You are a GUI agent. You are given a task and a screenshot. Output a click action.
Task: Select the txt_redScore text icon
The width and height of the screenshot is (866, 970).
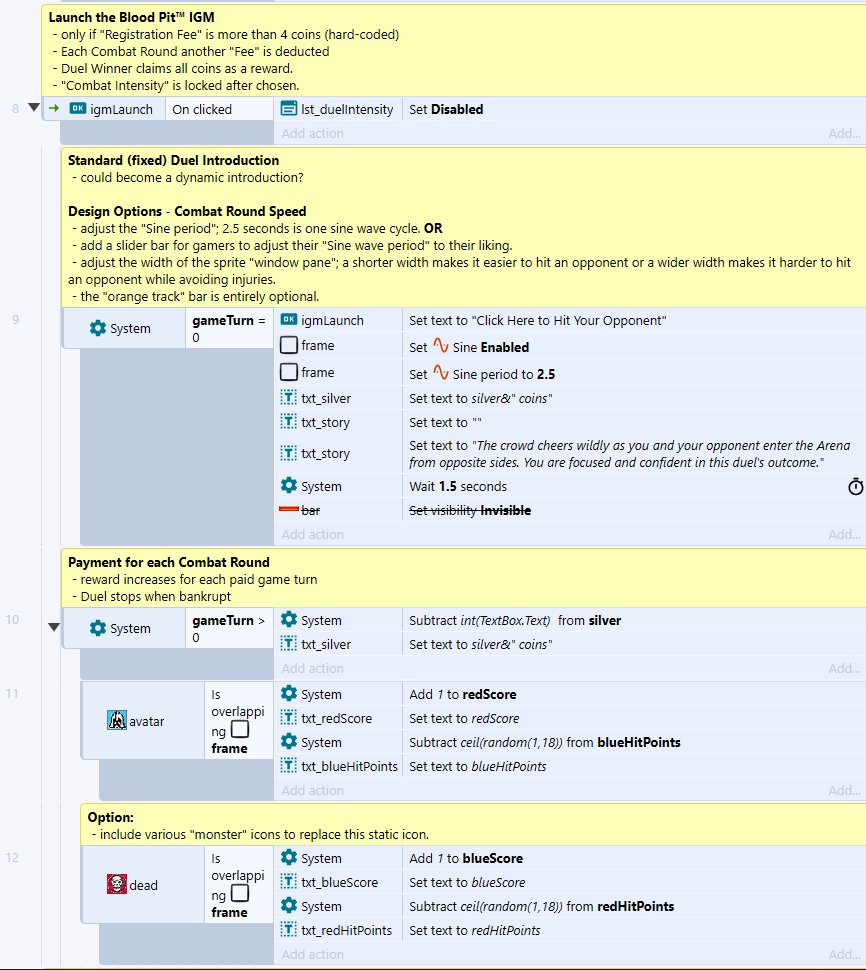point(289,718)
